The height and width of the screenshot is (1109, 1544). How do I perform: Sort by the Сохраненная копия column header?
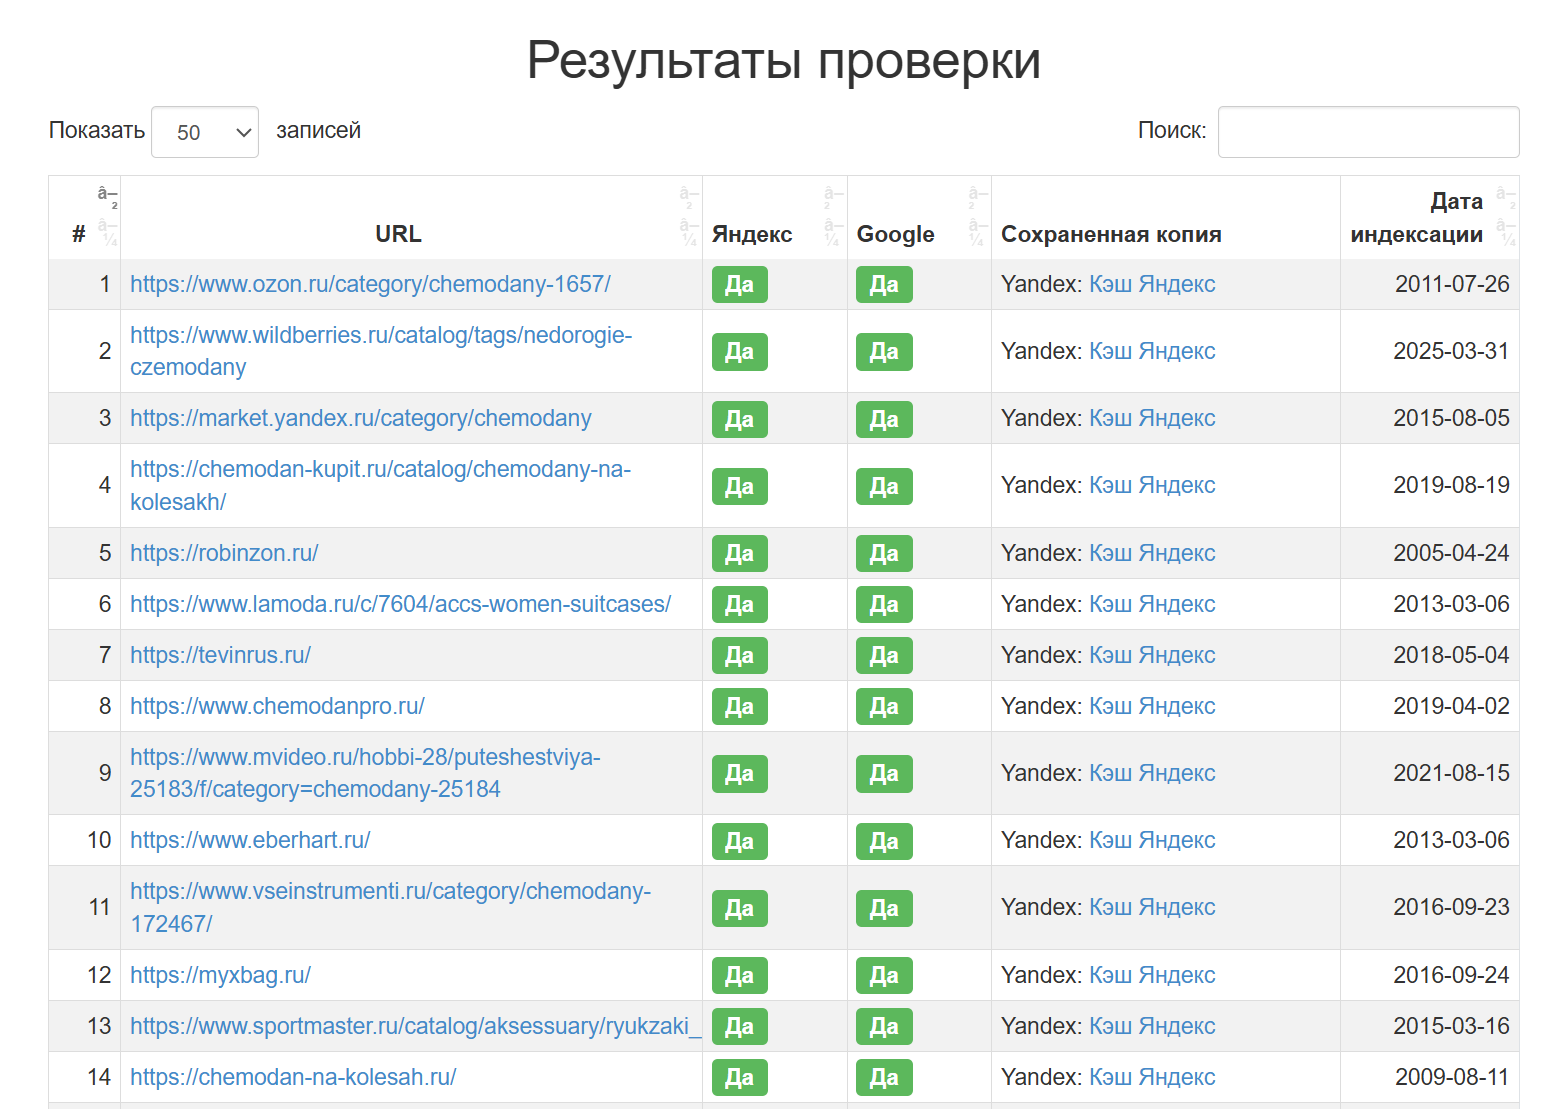click(x=1165, y=218)
